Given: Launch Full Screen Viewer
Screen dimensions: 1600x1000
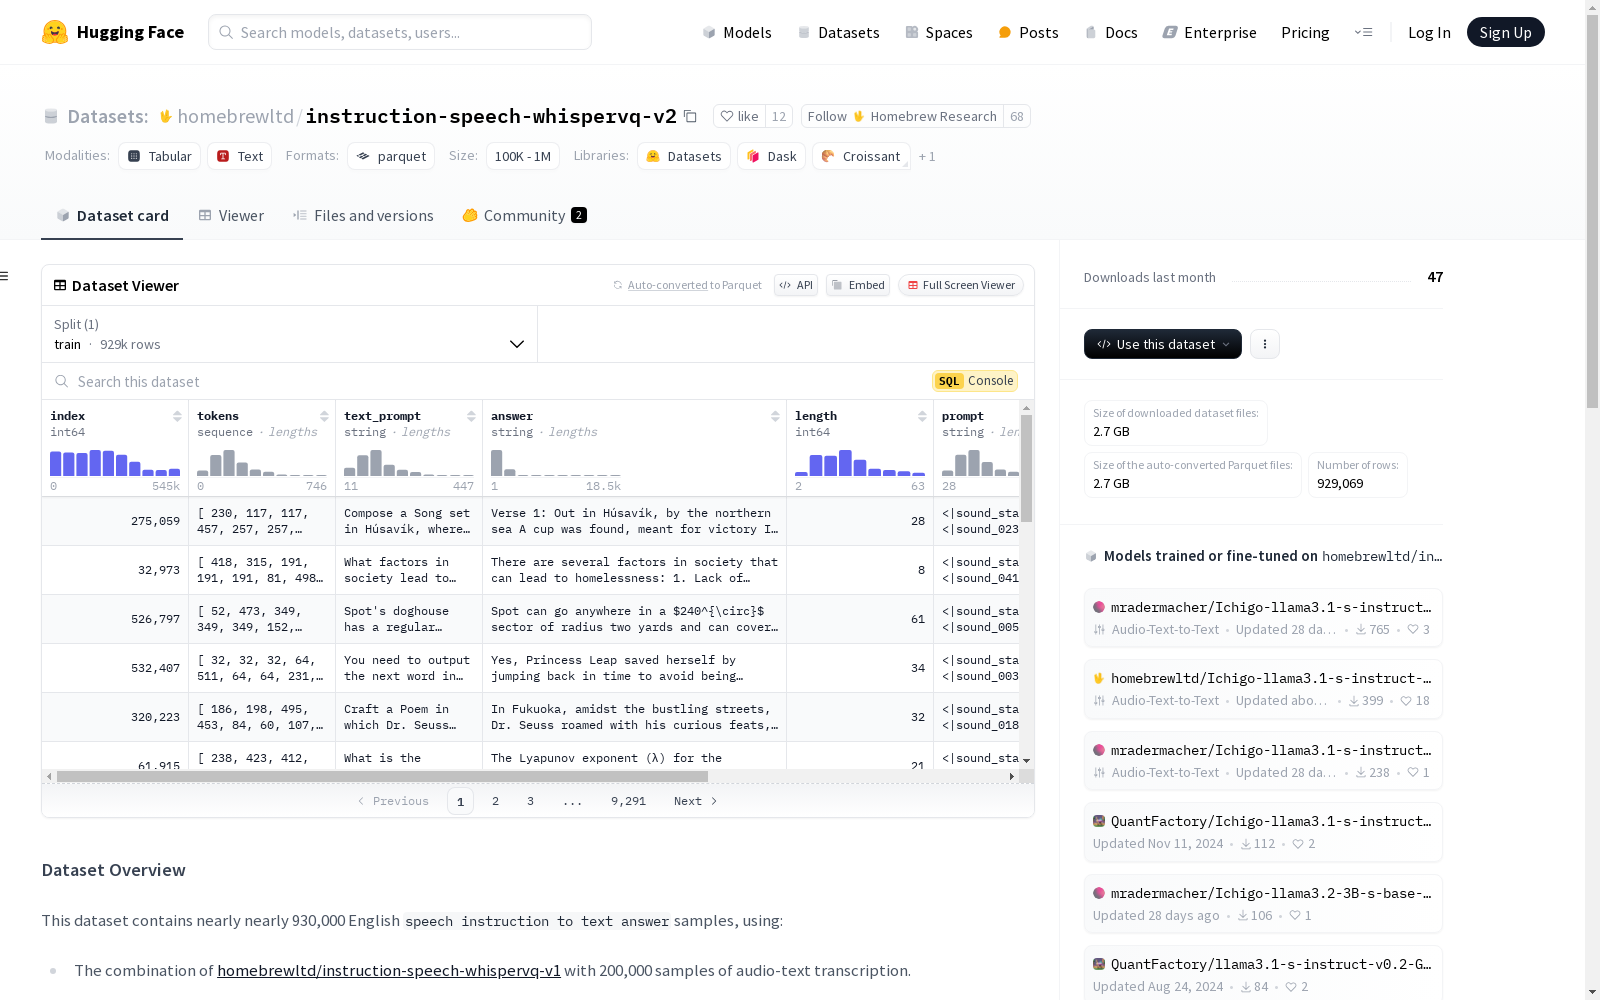Looking at the screenshot, I should 961,285.
